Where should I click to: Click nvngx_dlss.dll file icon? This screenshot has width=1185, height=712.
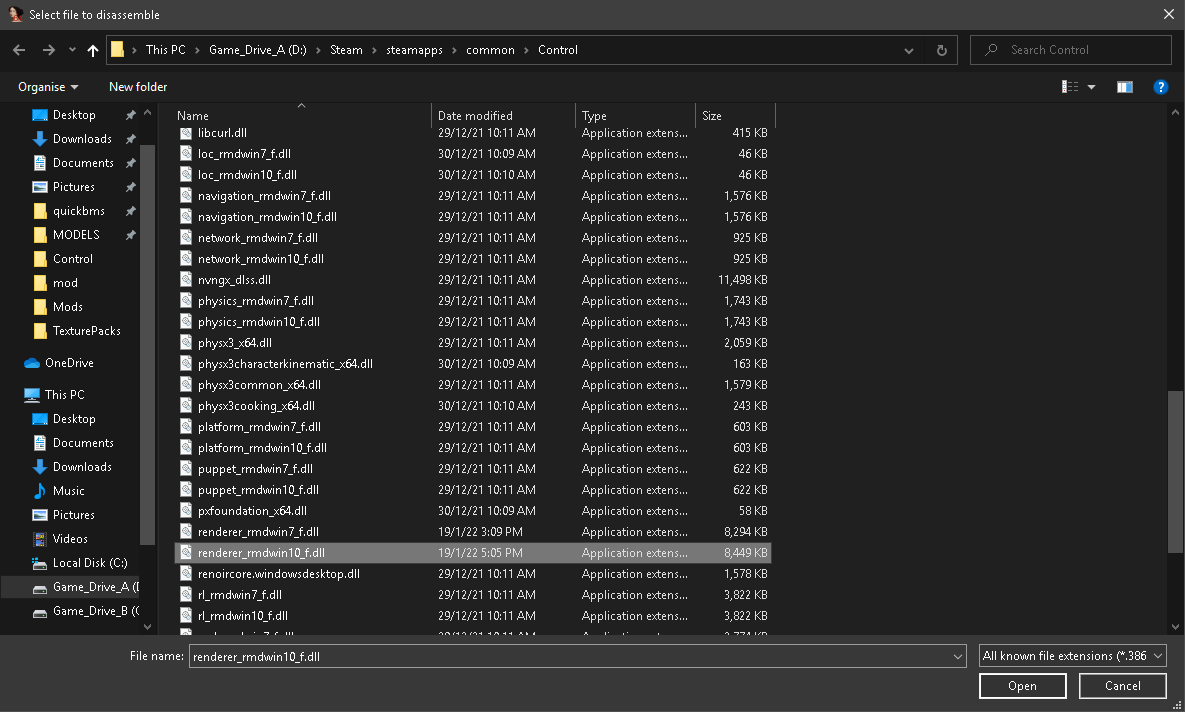point(185,280)
